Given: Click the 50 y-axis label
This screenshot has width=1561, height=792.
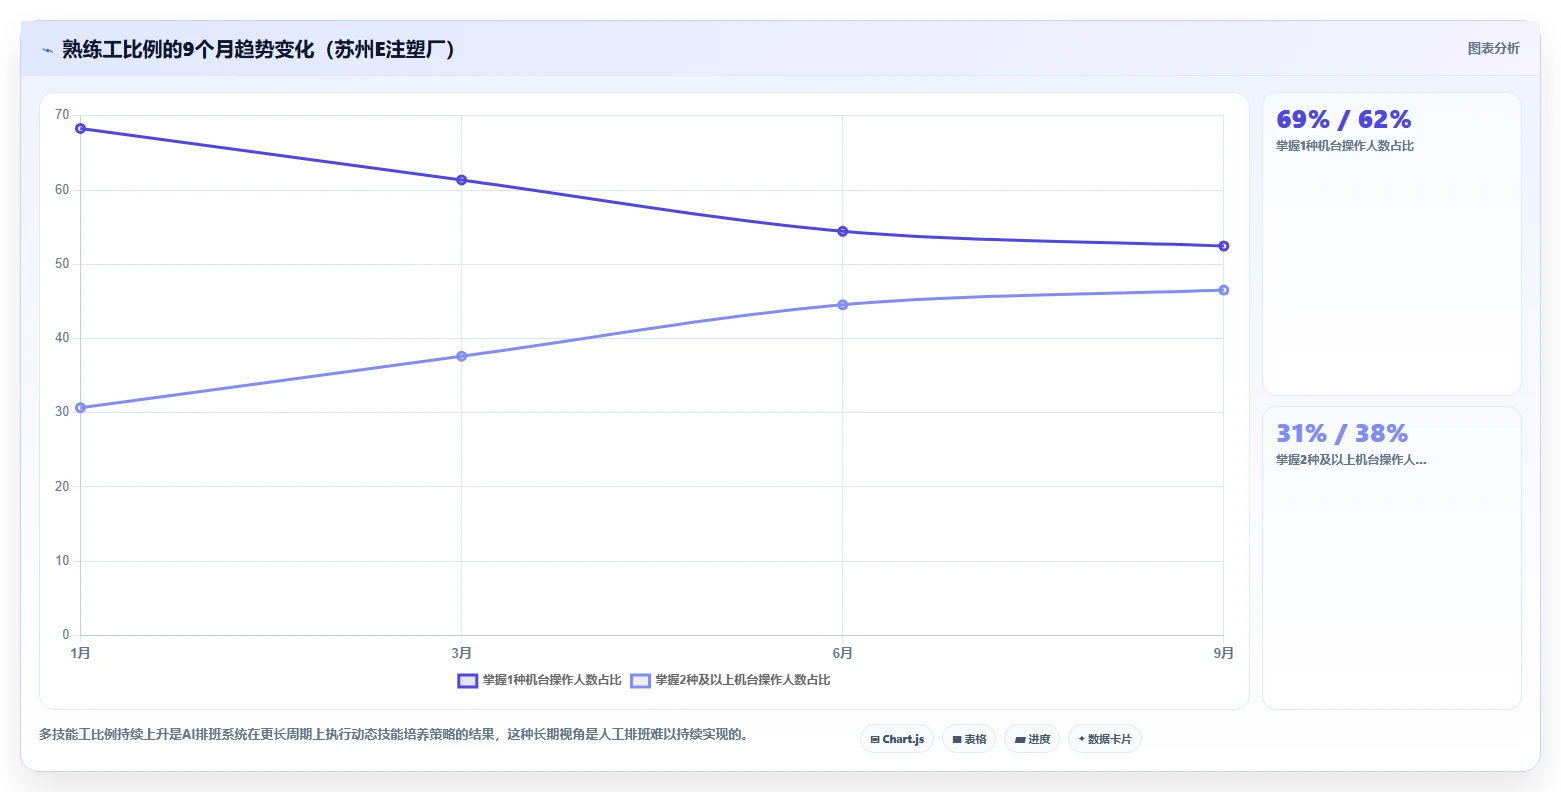Looking at the screenshot, I should (62, 264).
